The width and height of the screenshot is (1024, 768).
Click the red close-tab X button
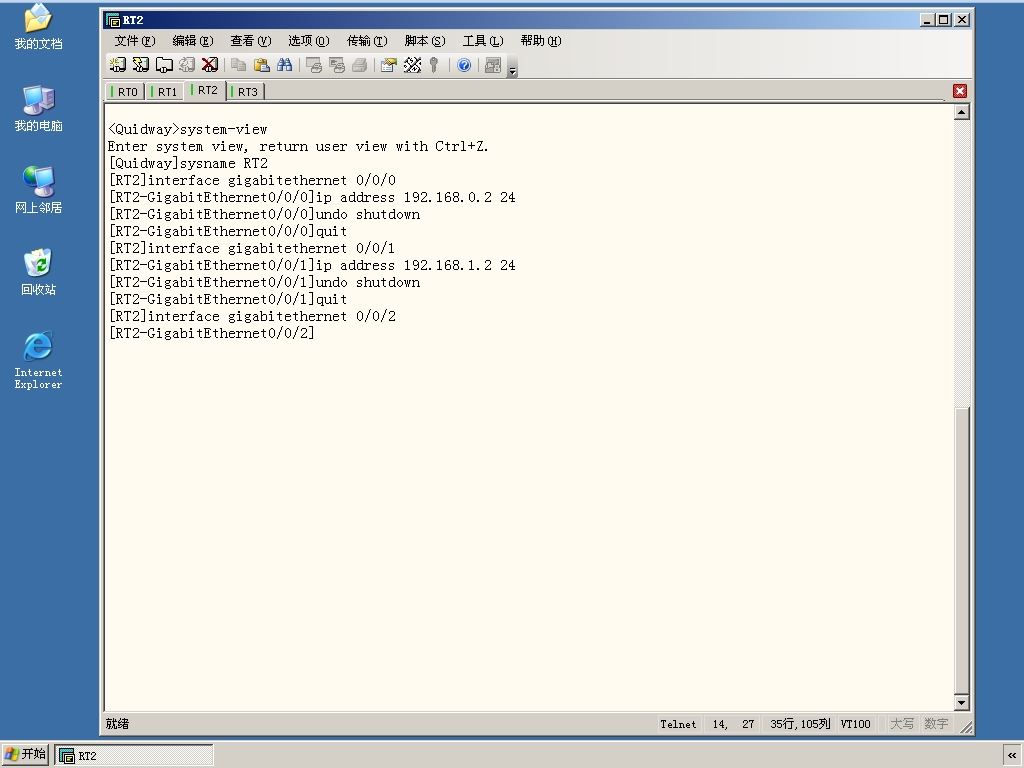coord(959,91)
